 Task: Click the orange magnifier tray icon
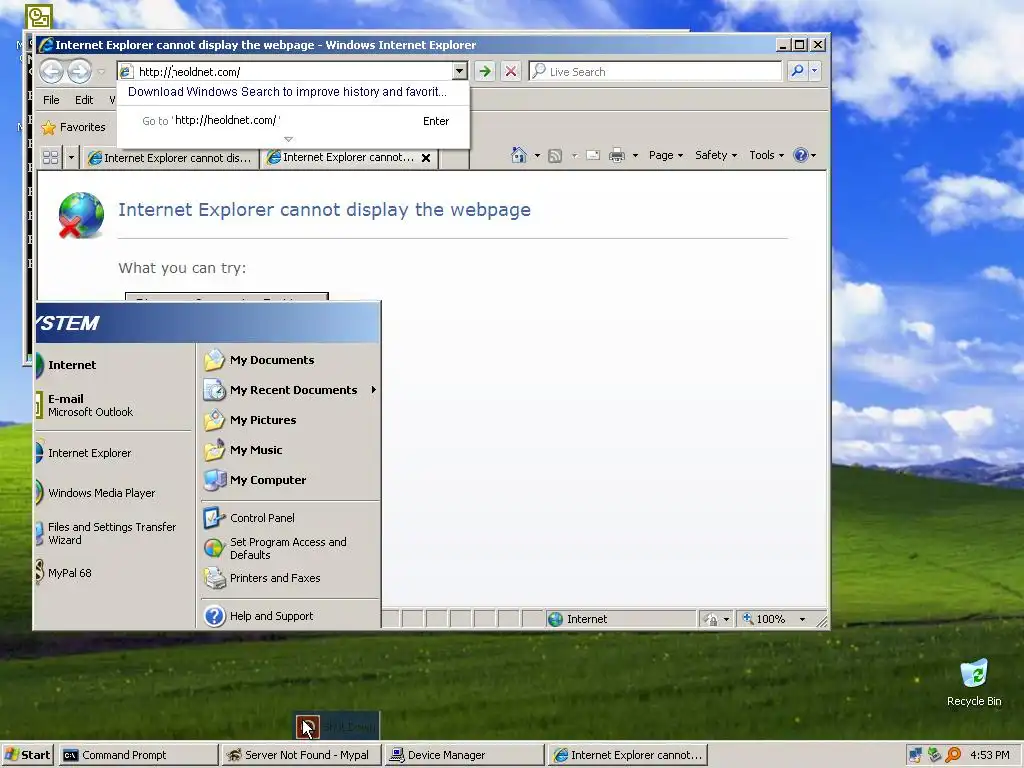click(x=954, y=755)
